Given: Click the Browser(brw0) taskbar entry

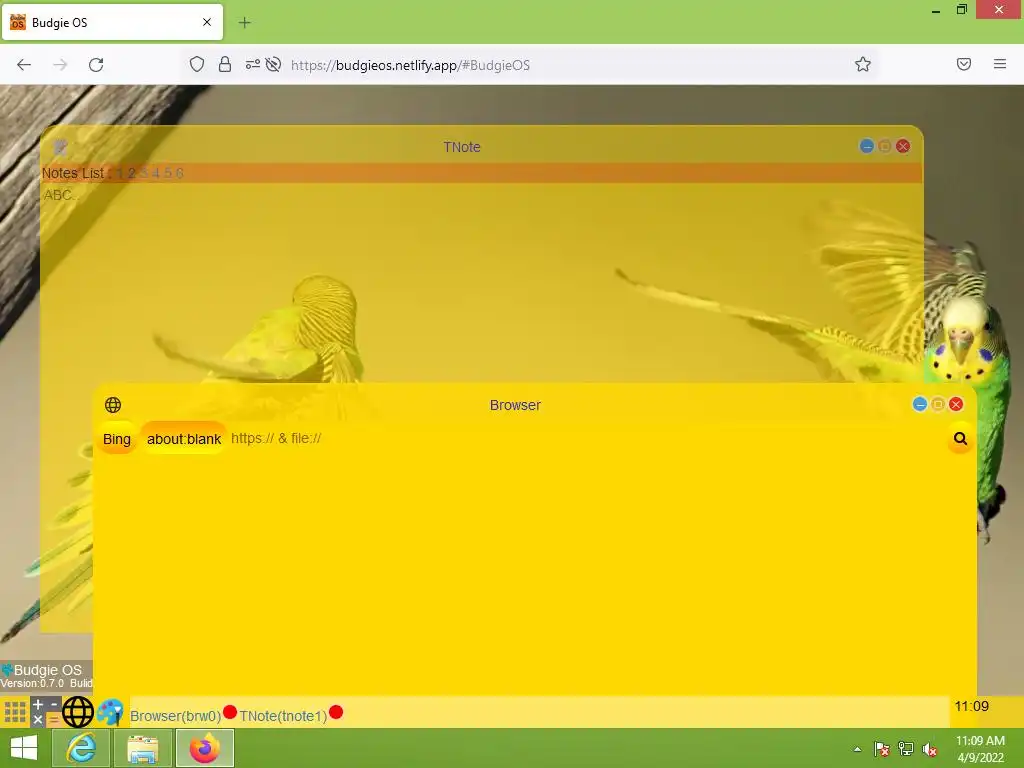Looking at the screenshot, I should click(175, 716).
